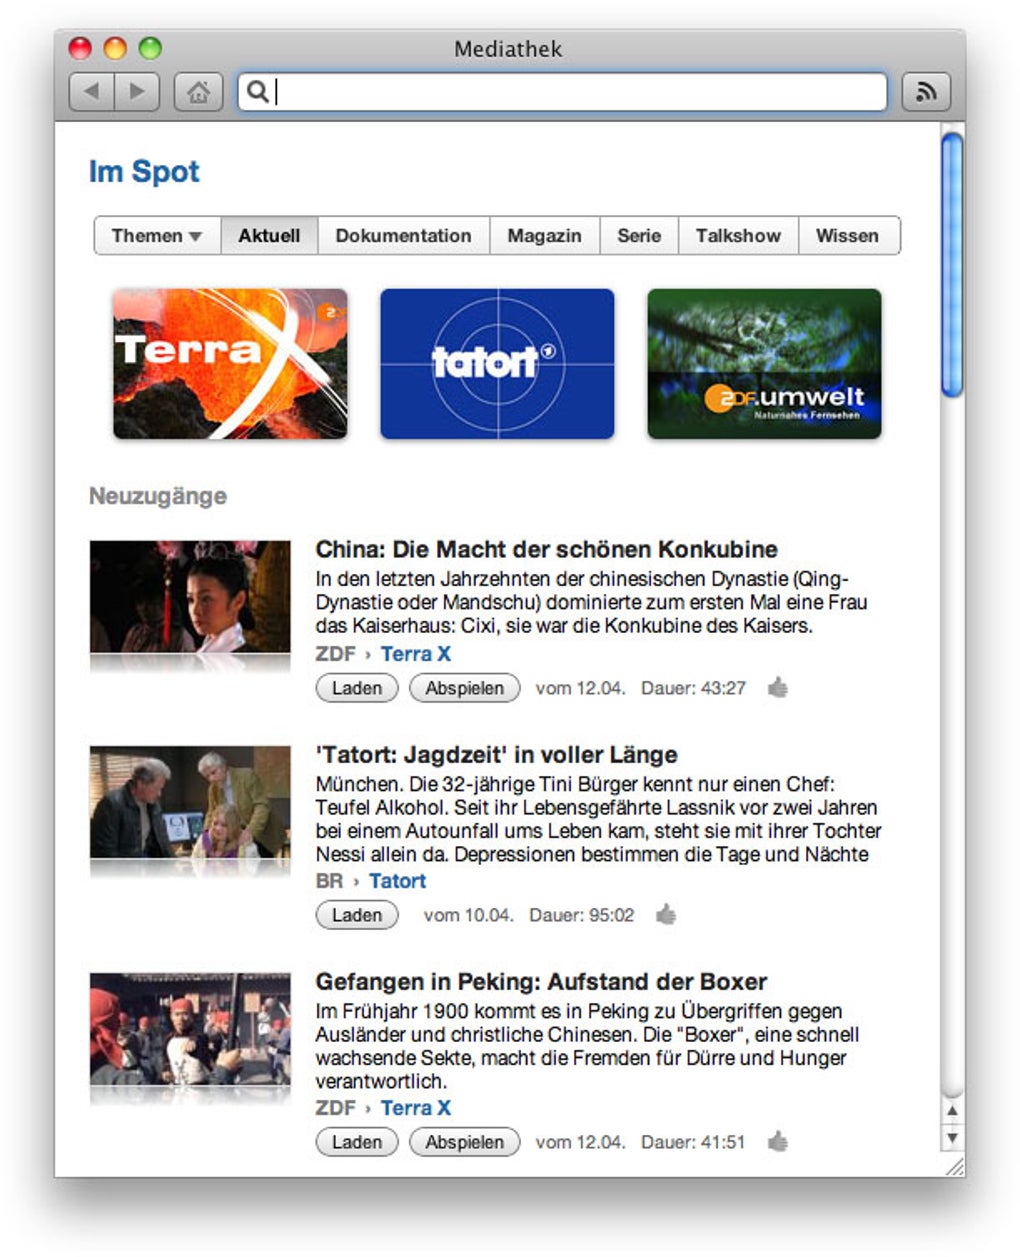Click BR label under Tatort episode

click(x=329, y=881)
